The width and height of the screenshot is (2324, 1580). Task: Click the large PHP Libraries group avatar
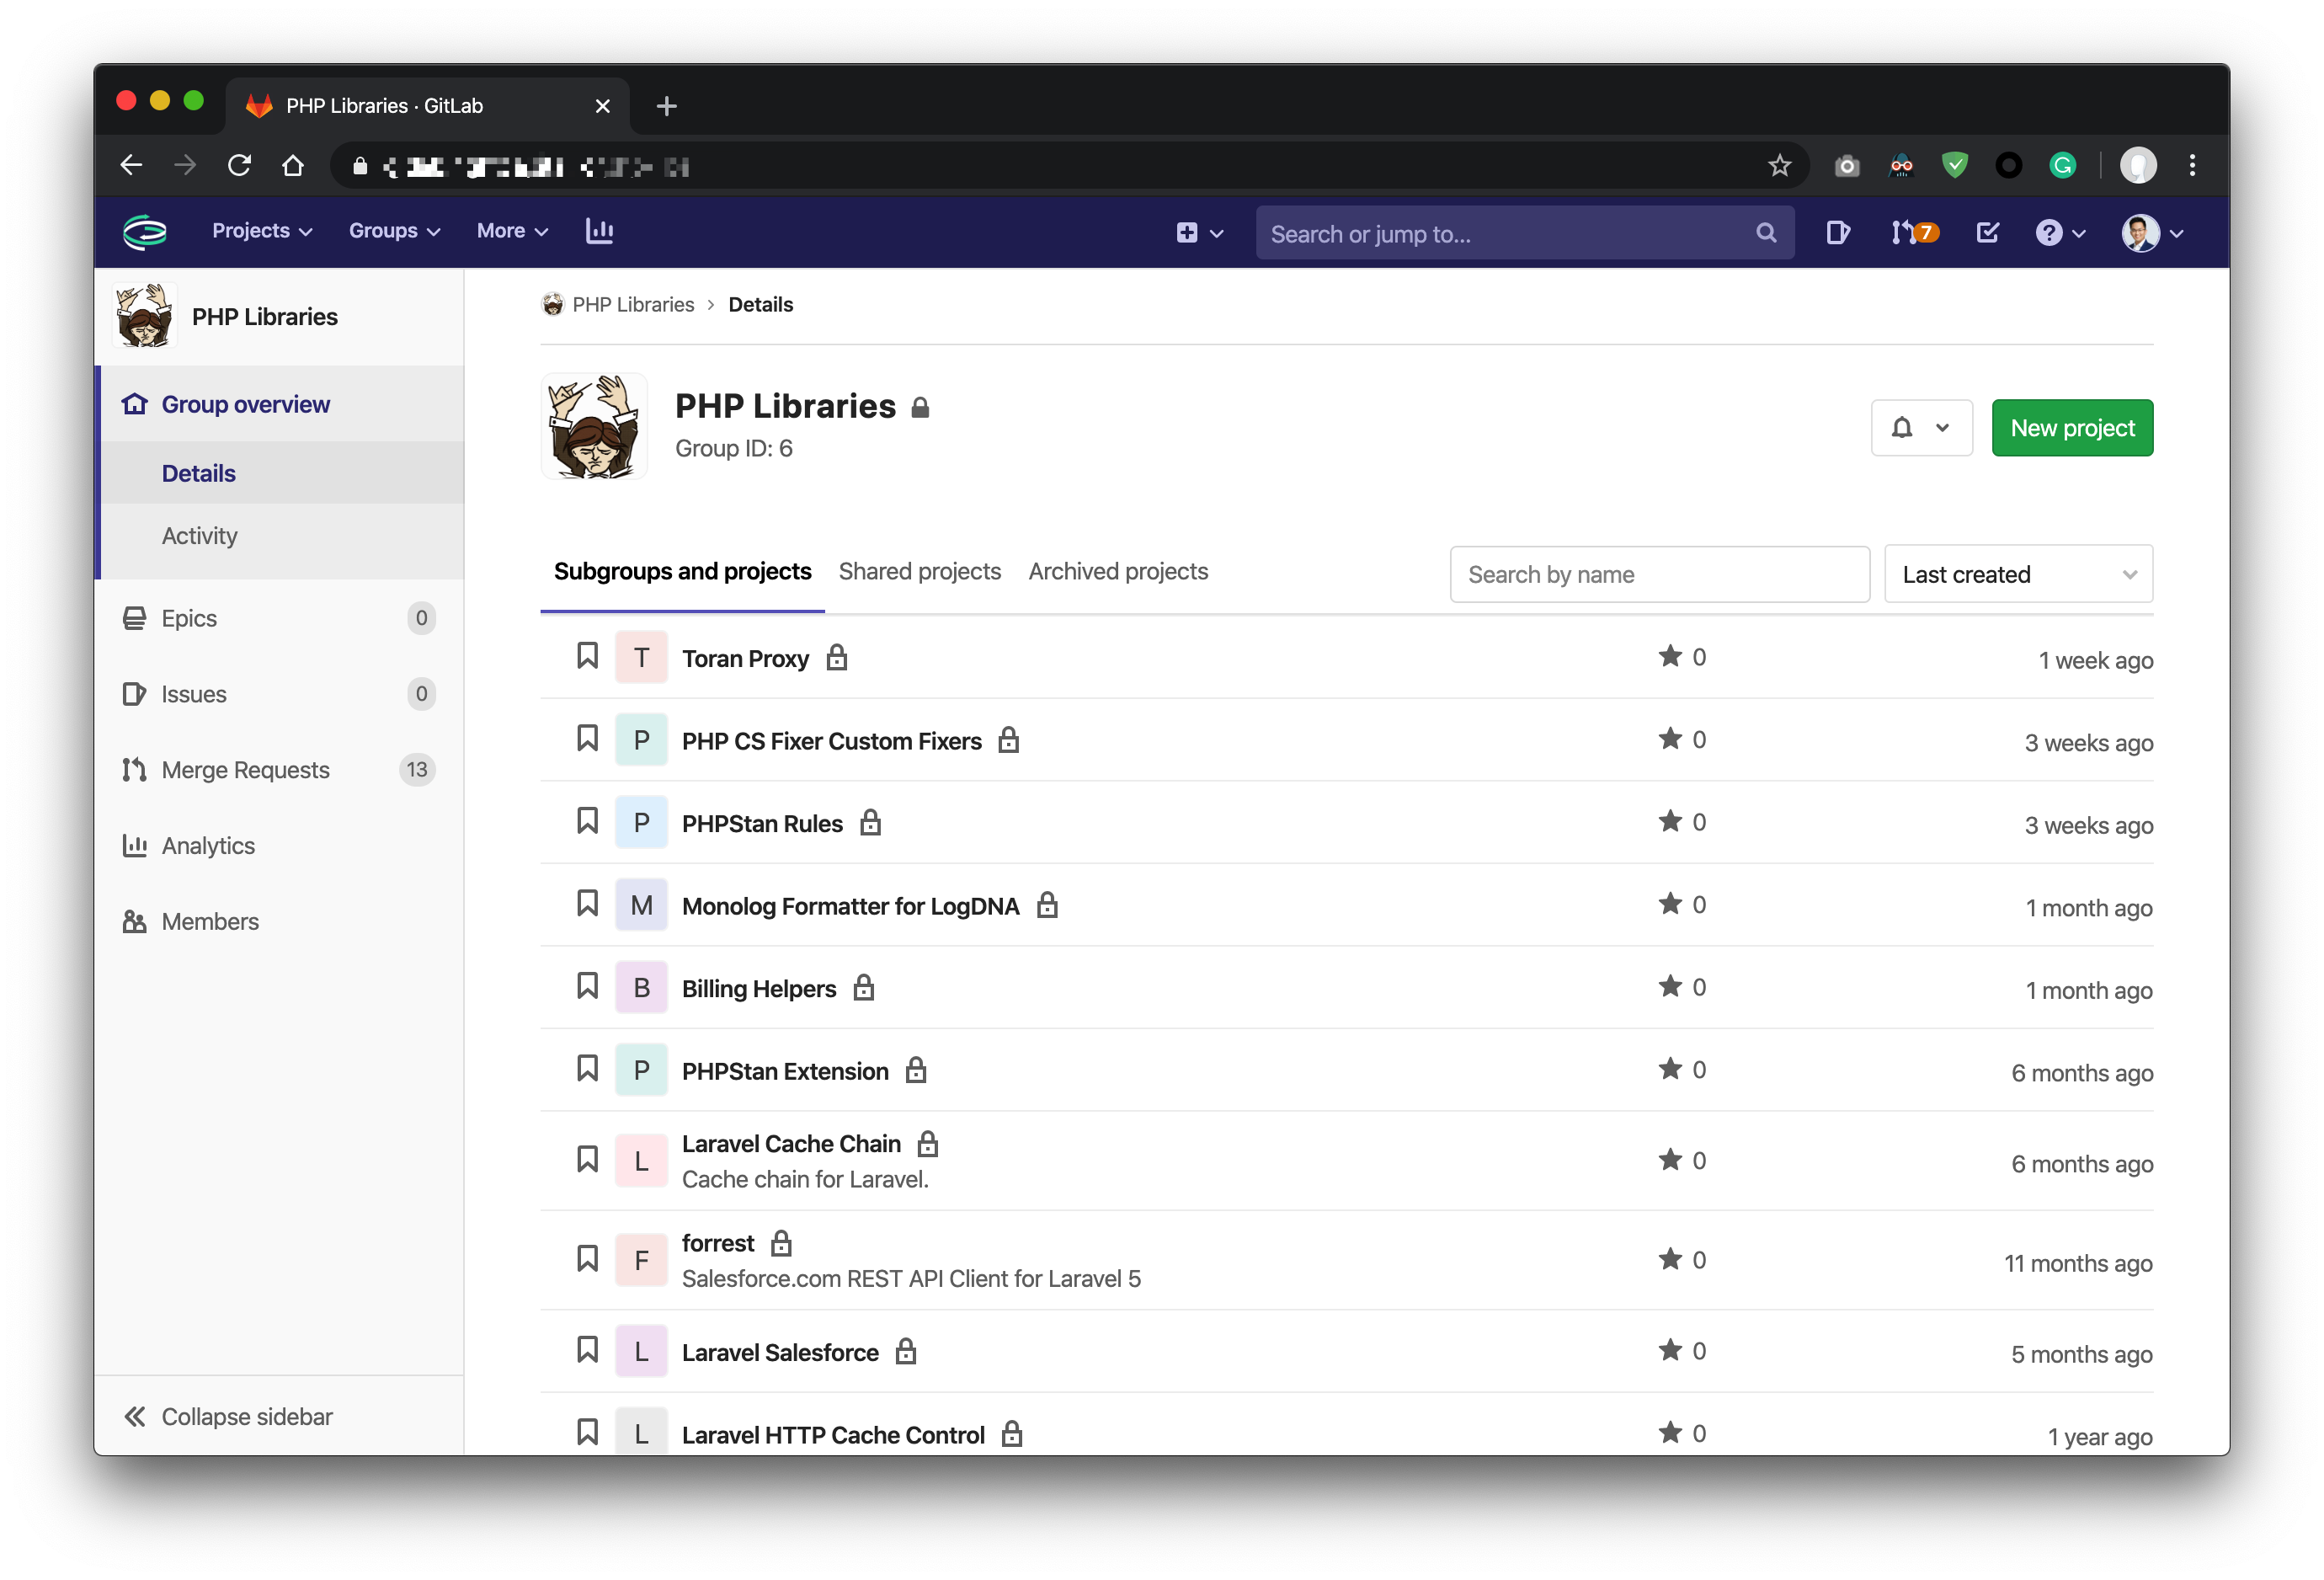(x=594, y=427)
